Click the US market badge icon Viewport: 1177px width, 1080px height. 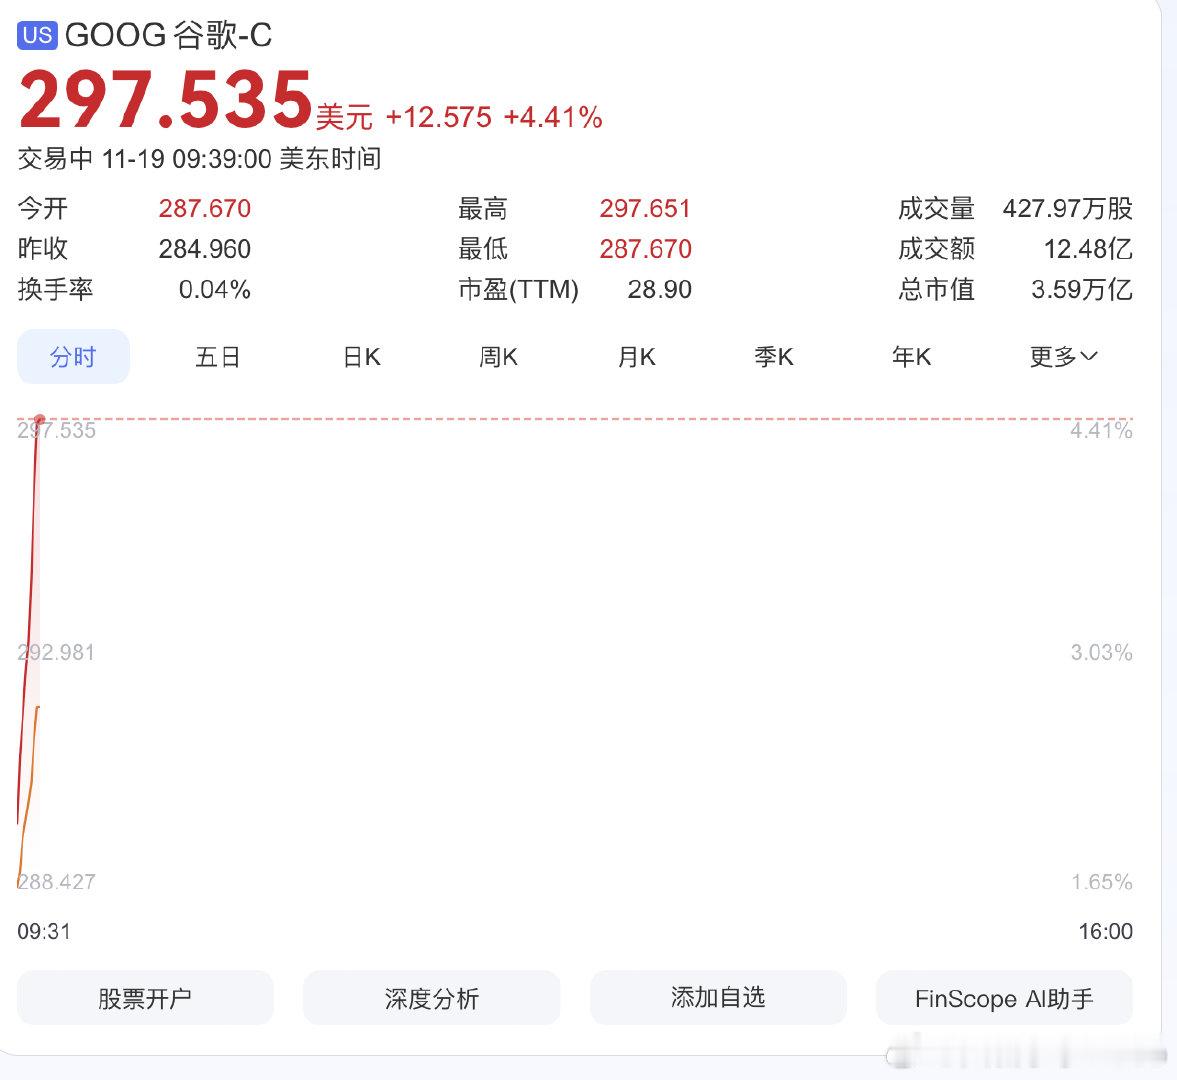[37, 35]
